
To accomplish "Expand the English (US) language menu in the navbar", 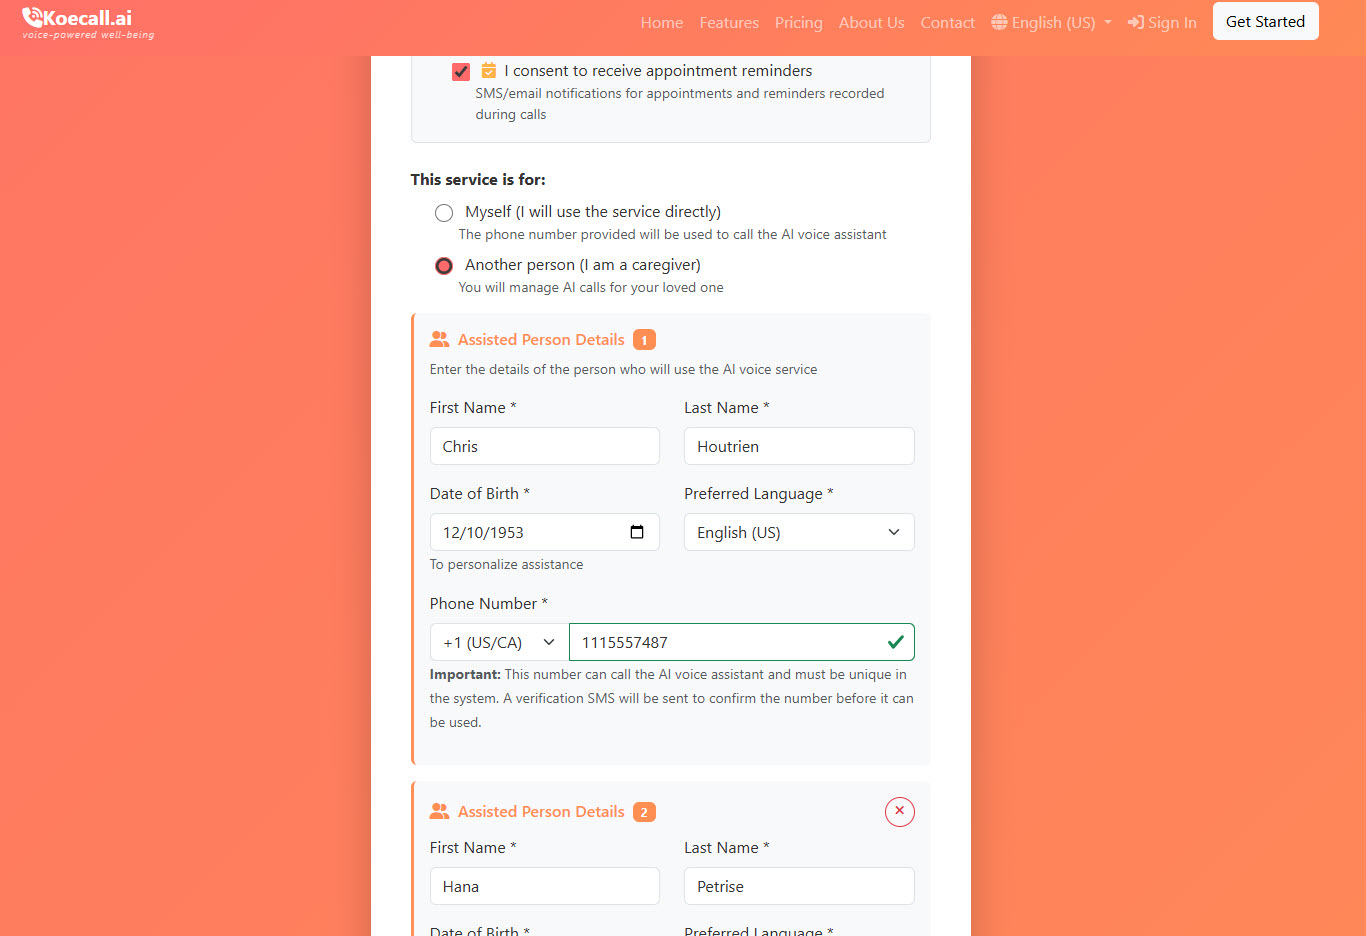I will click(x=1052, y=22).
